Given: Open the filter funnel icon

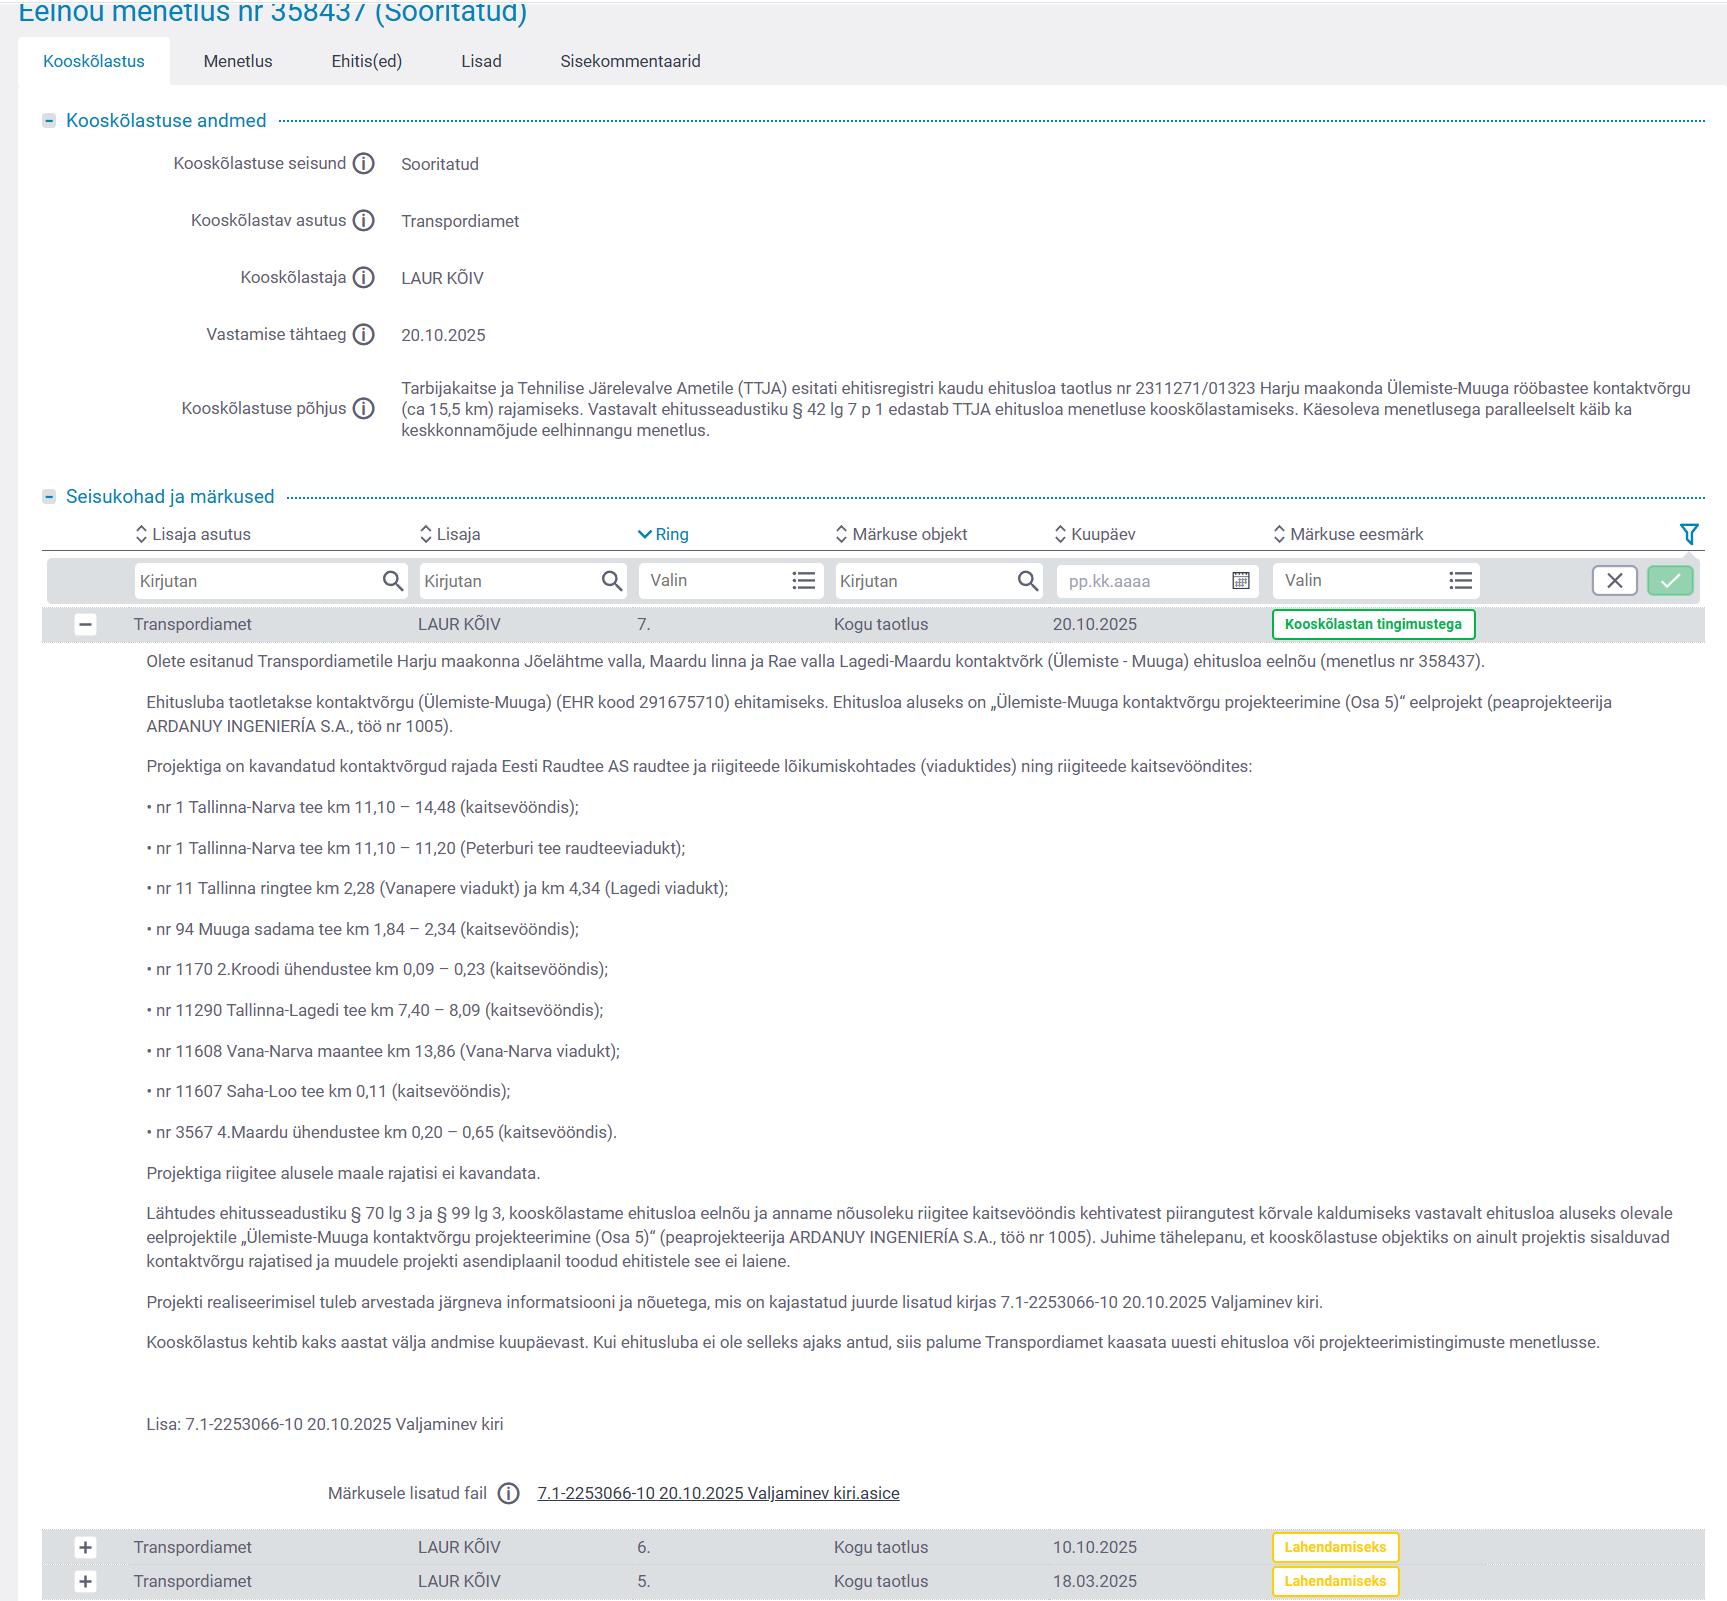Looking at the screenshot, I should (x=1688, y=534).
